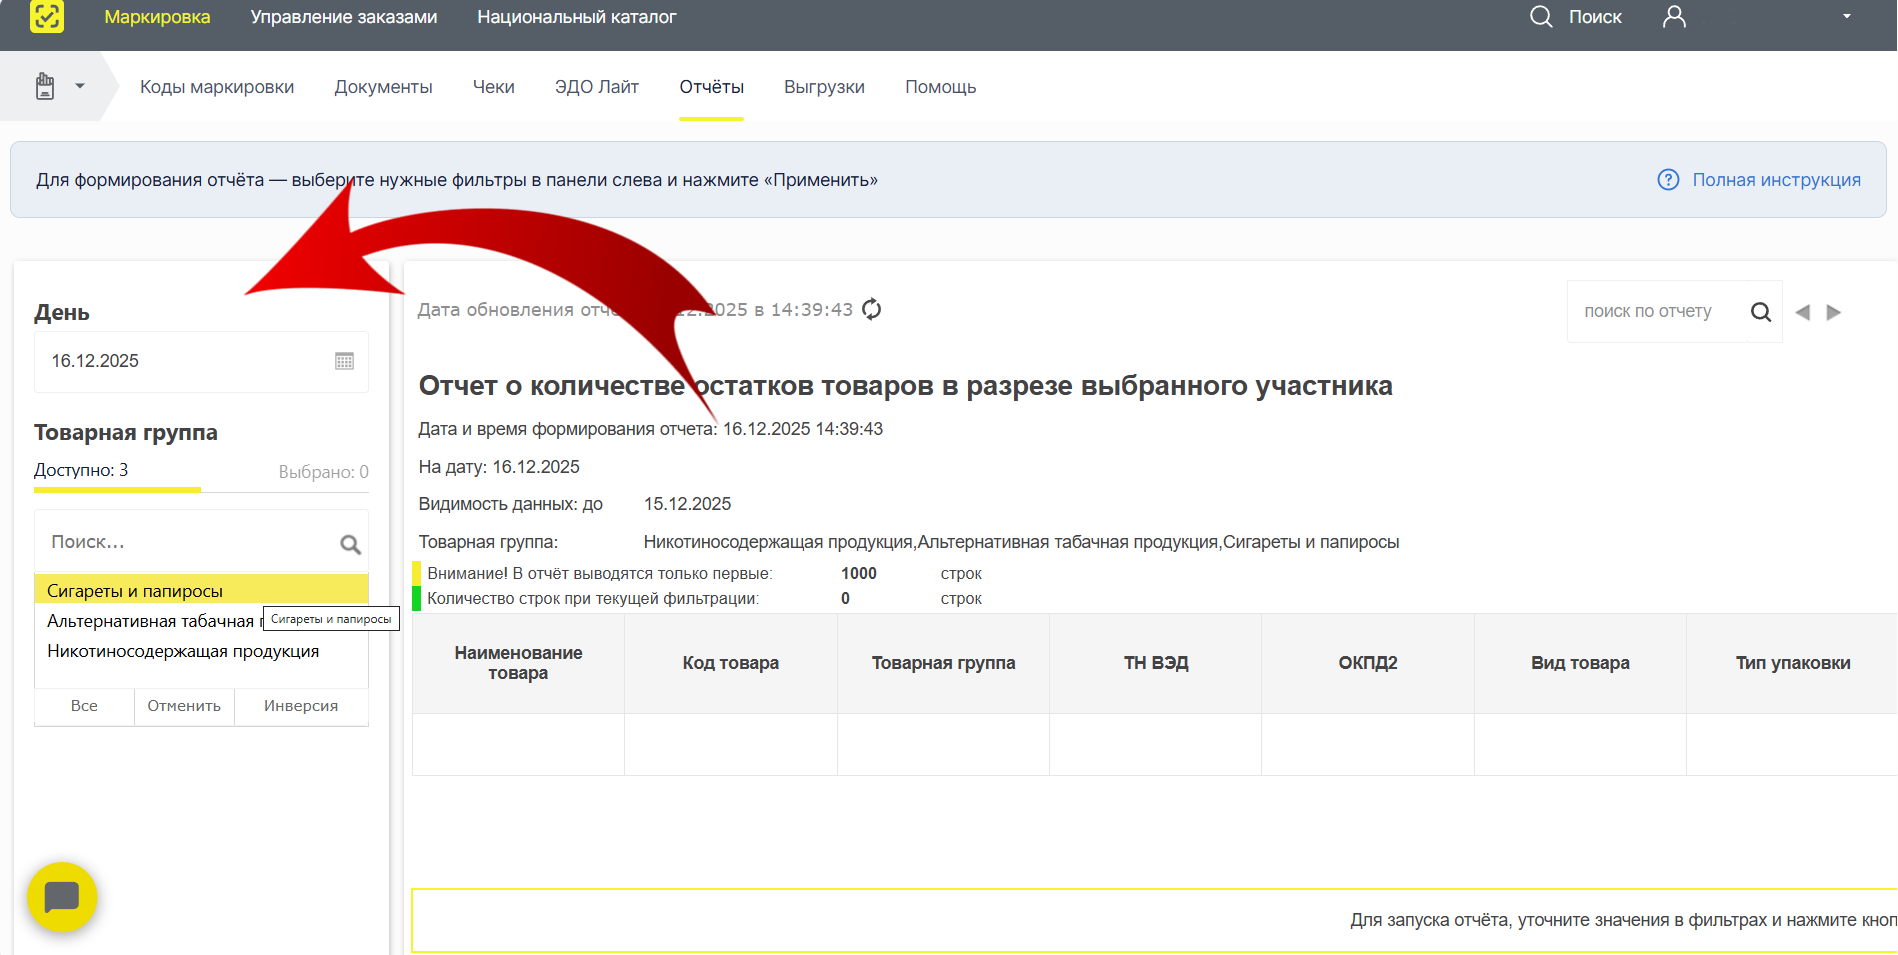Click Код товара column header
The width and height of the screenshot is (1898, 955).
click(x=731, y=663)
